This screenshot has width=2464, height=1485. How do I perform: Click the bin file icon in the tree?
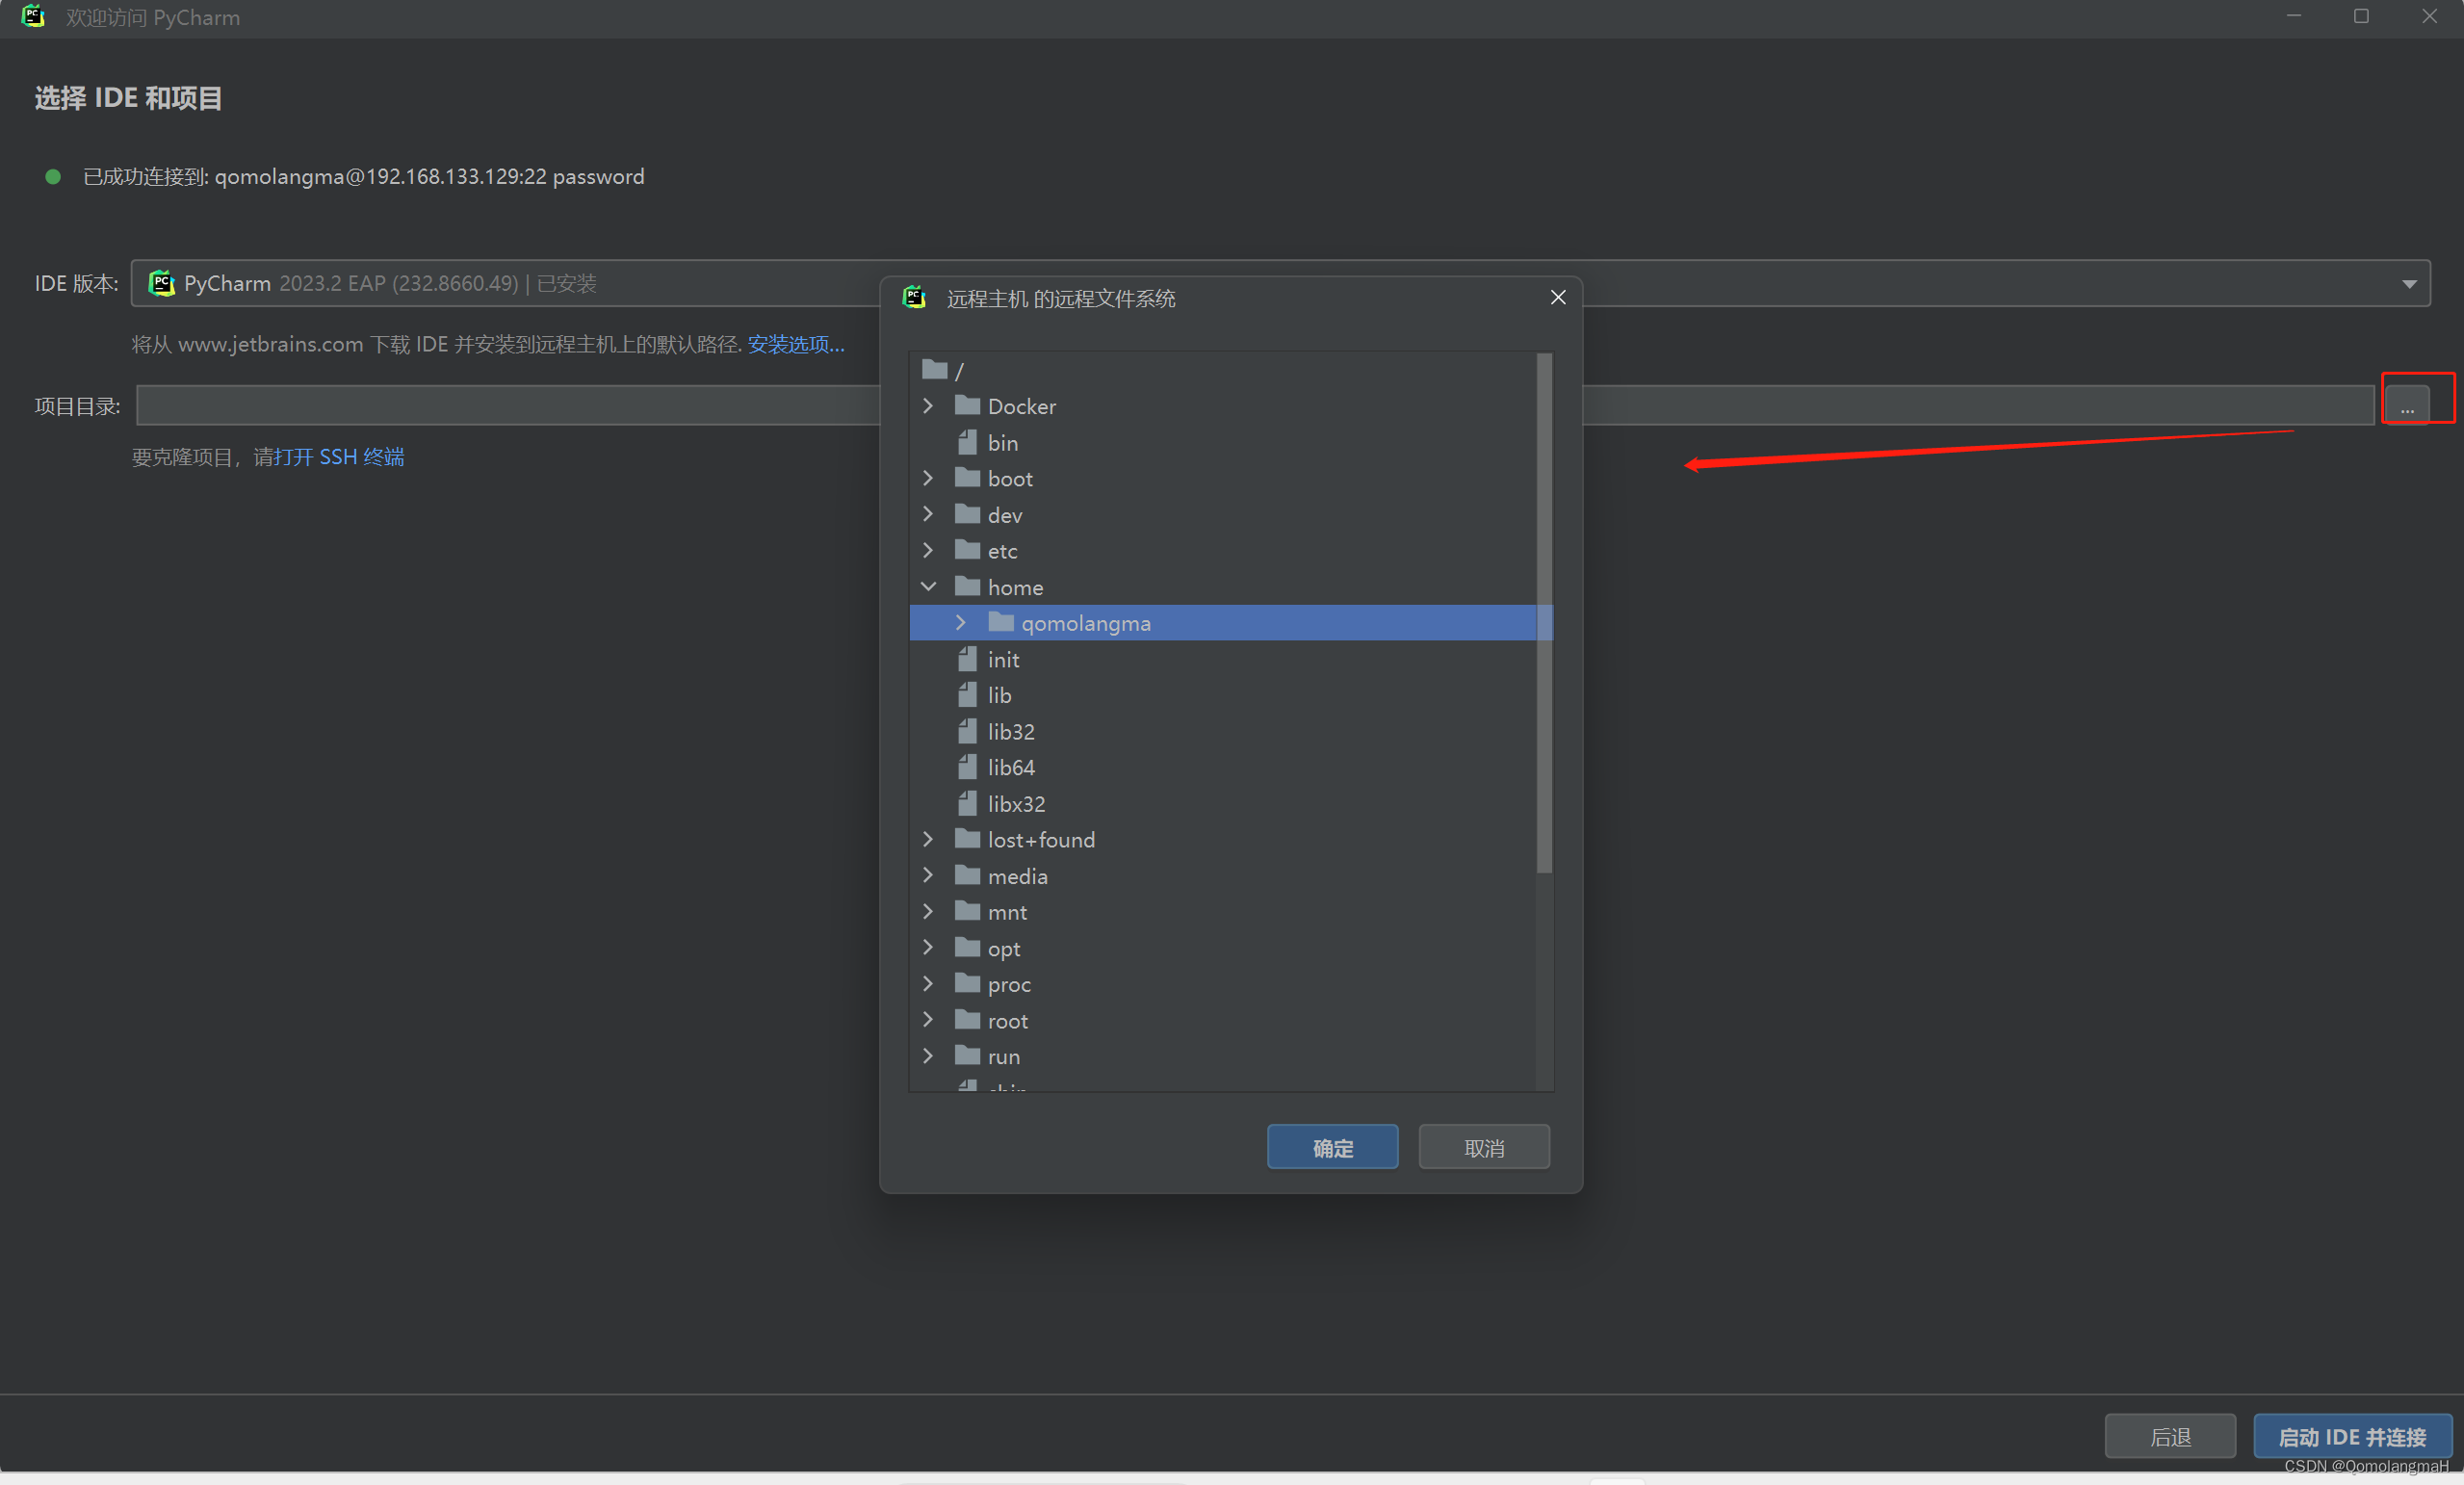(x=966, y=442)
